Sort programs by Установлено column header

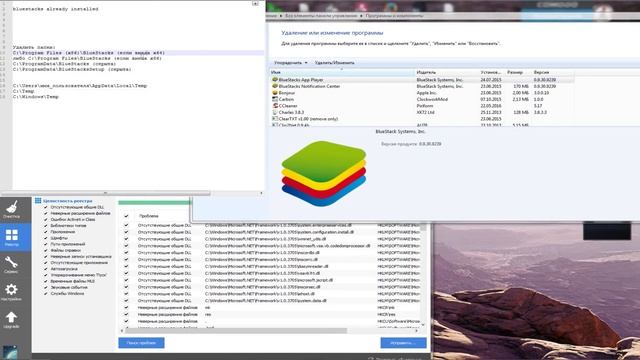pyautogui.click(x=491, y=72)
